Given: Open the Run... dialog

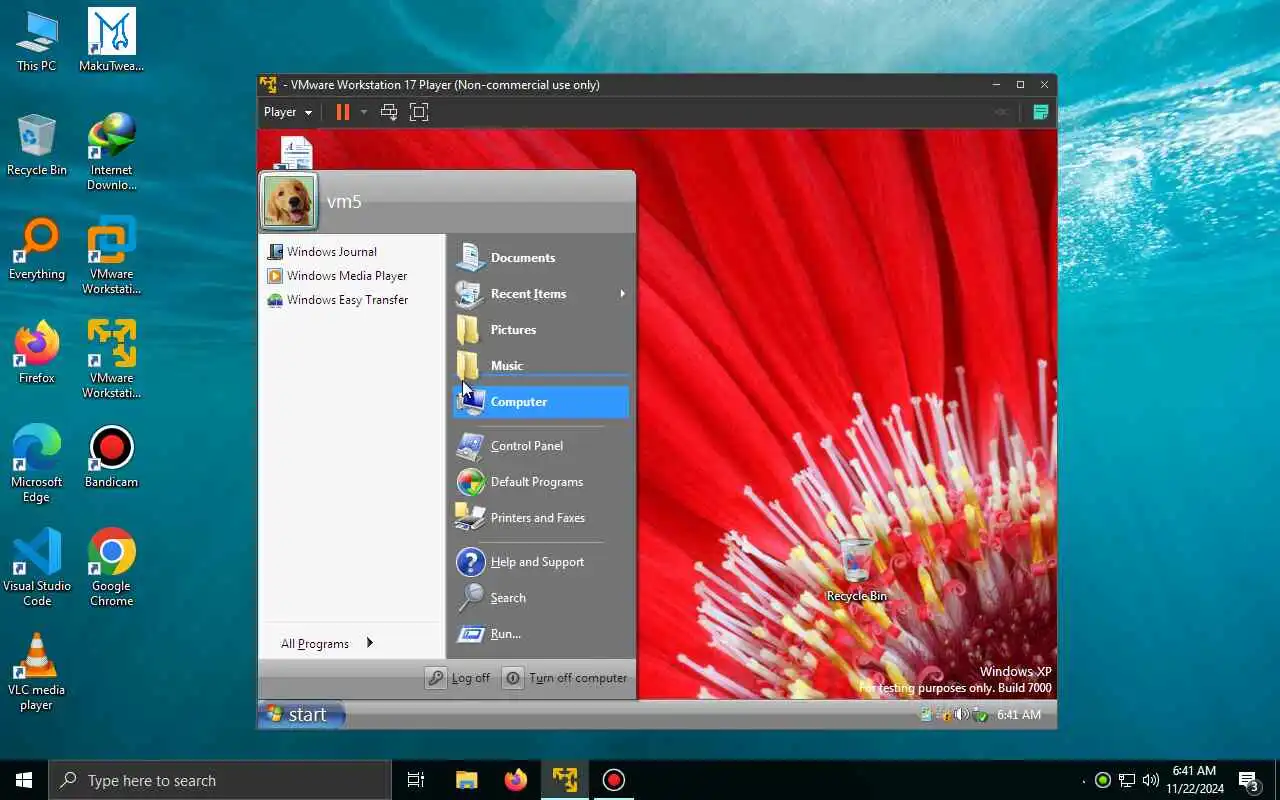Looking at the screenshot, I should tap(541, 634).
